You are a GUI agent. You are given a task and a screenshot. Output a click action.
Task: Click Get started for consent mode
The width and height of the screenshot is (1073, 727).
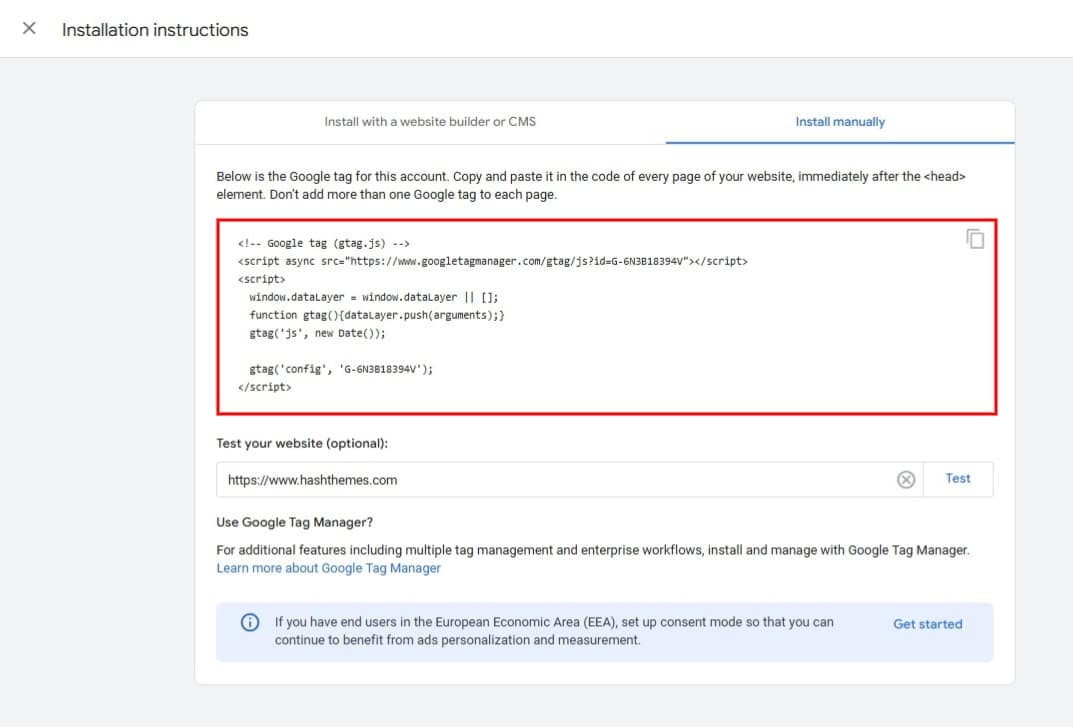pyautogui.click(x=927, y=624)
